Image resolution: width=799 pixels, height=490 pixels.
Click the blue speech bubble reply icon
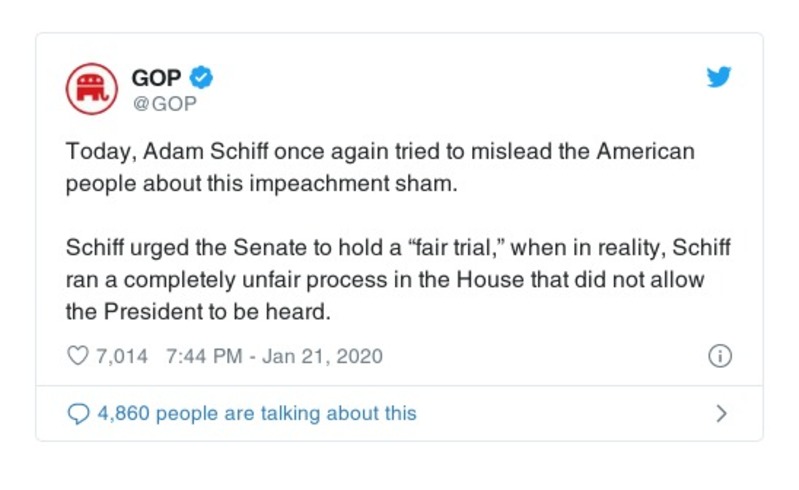click(77, 413)
